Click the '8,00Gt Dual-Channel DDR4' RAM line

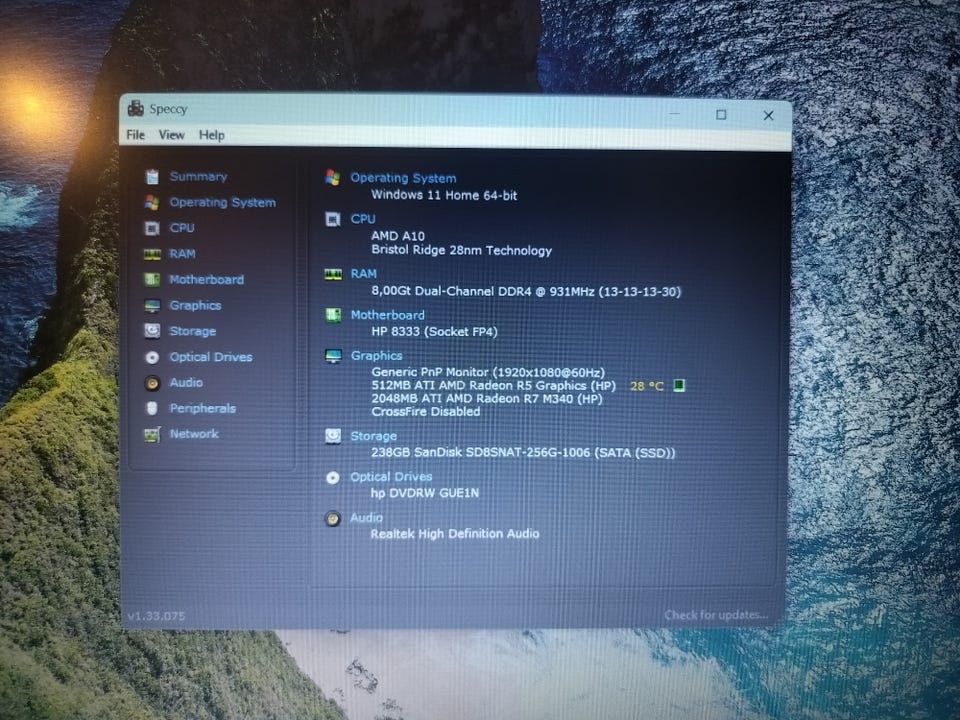pyautogui.click(x=526, y=291)
